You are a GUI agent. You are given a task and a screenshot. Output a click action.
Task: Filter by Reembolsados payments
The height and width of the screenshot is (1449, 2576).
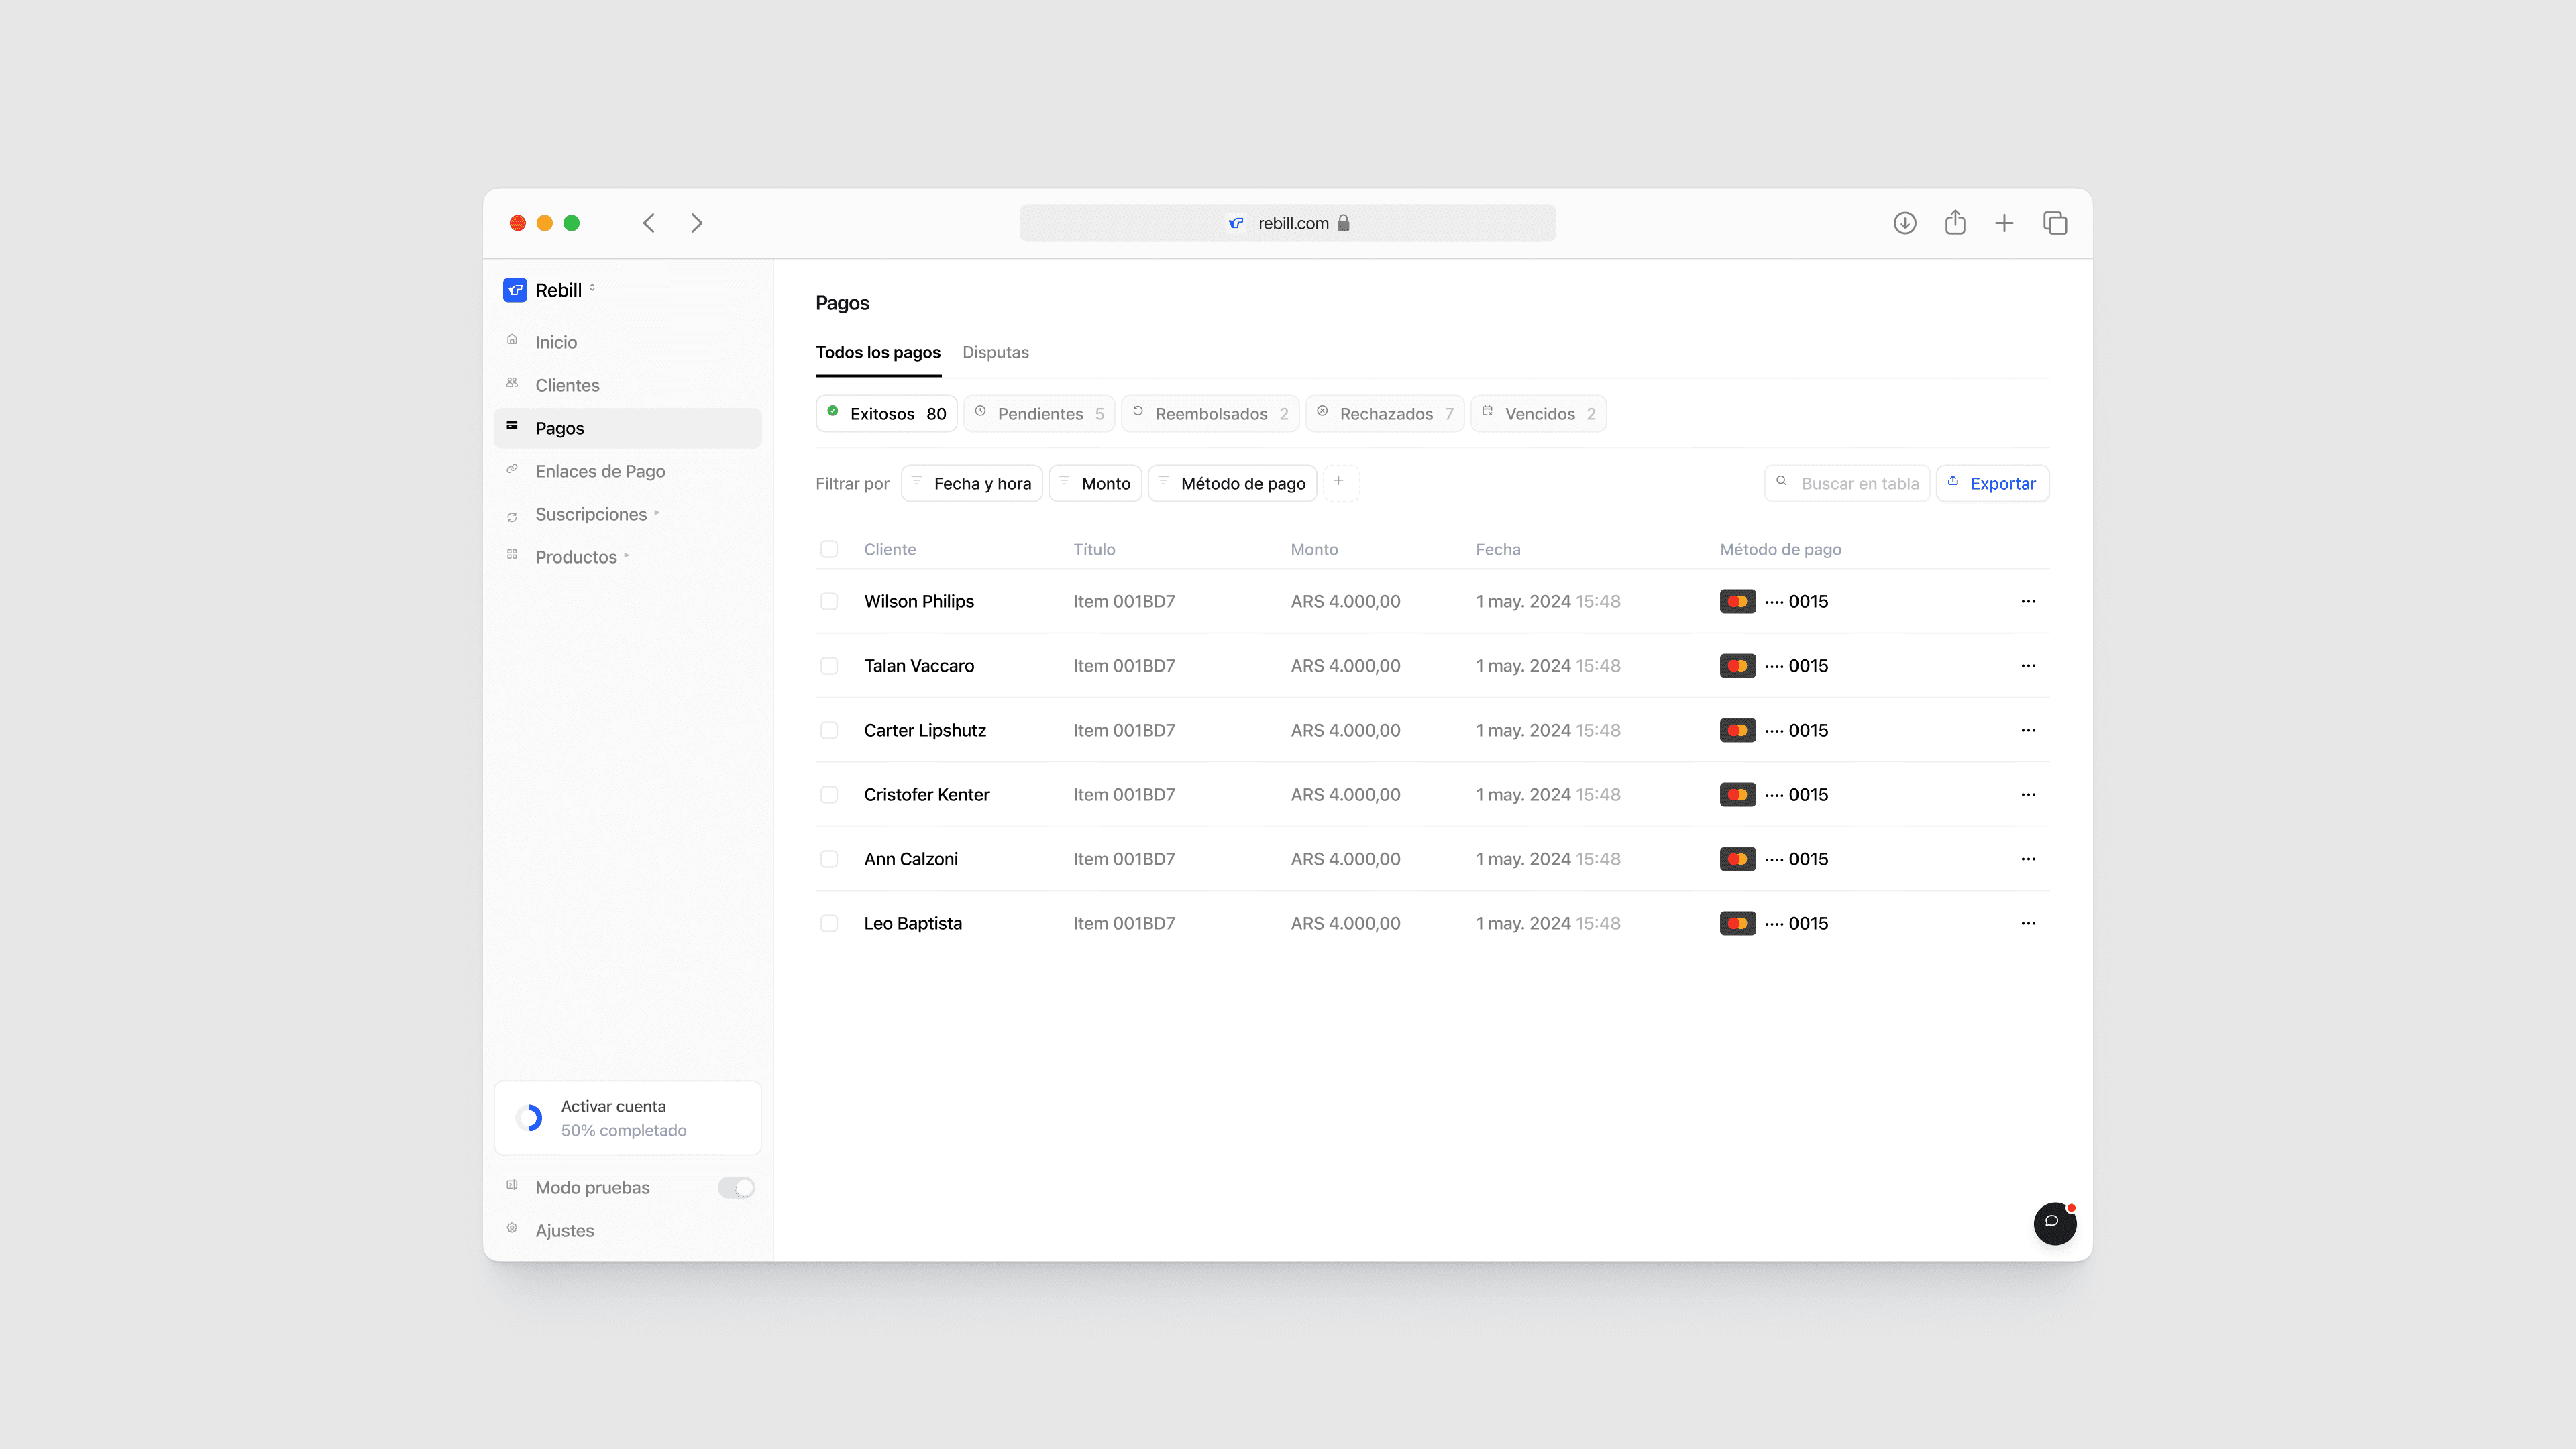pyautogui.click(x=1211, y=414)
